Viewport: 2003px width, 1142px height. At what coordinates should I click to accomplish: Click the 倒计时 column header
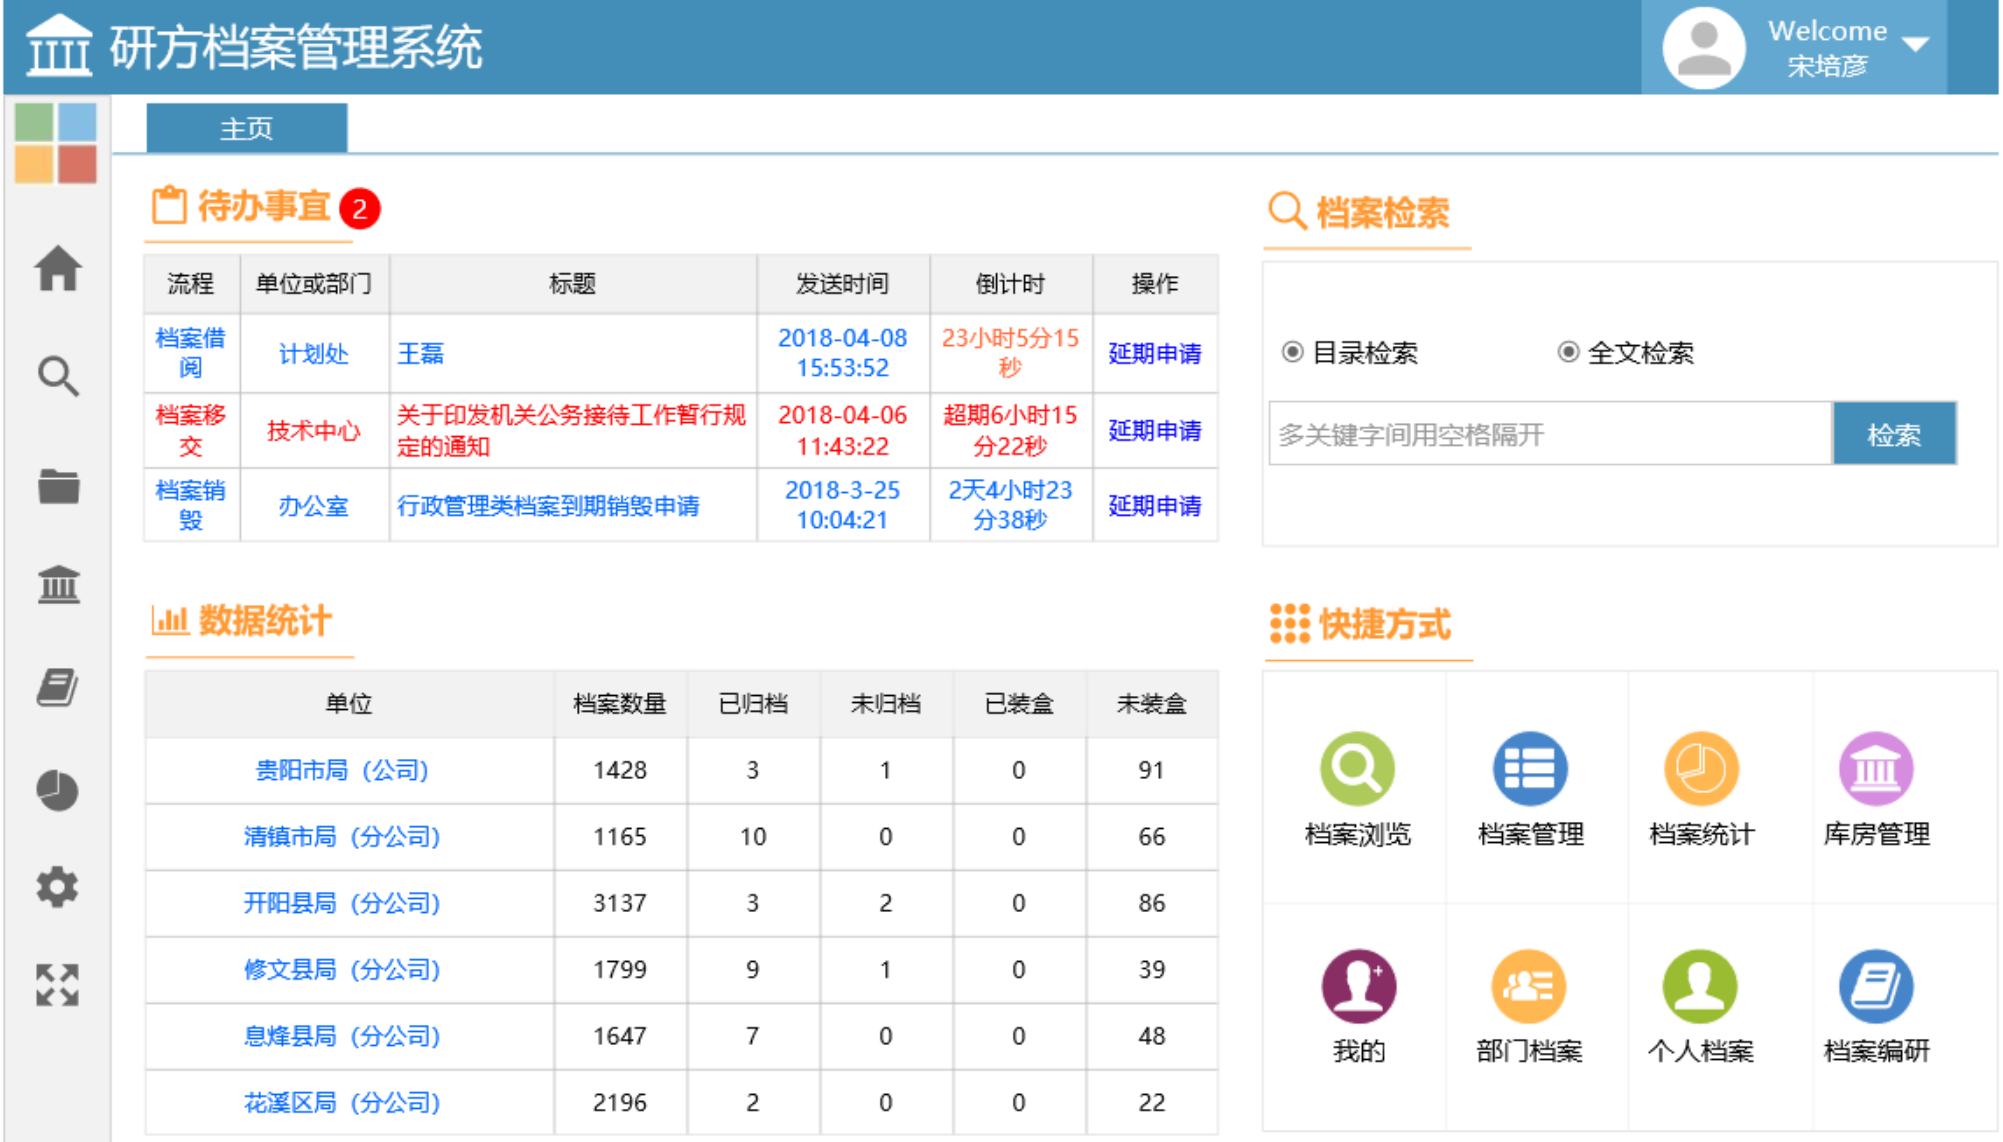tap(1010, 284)
